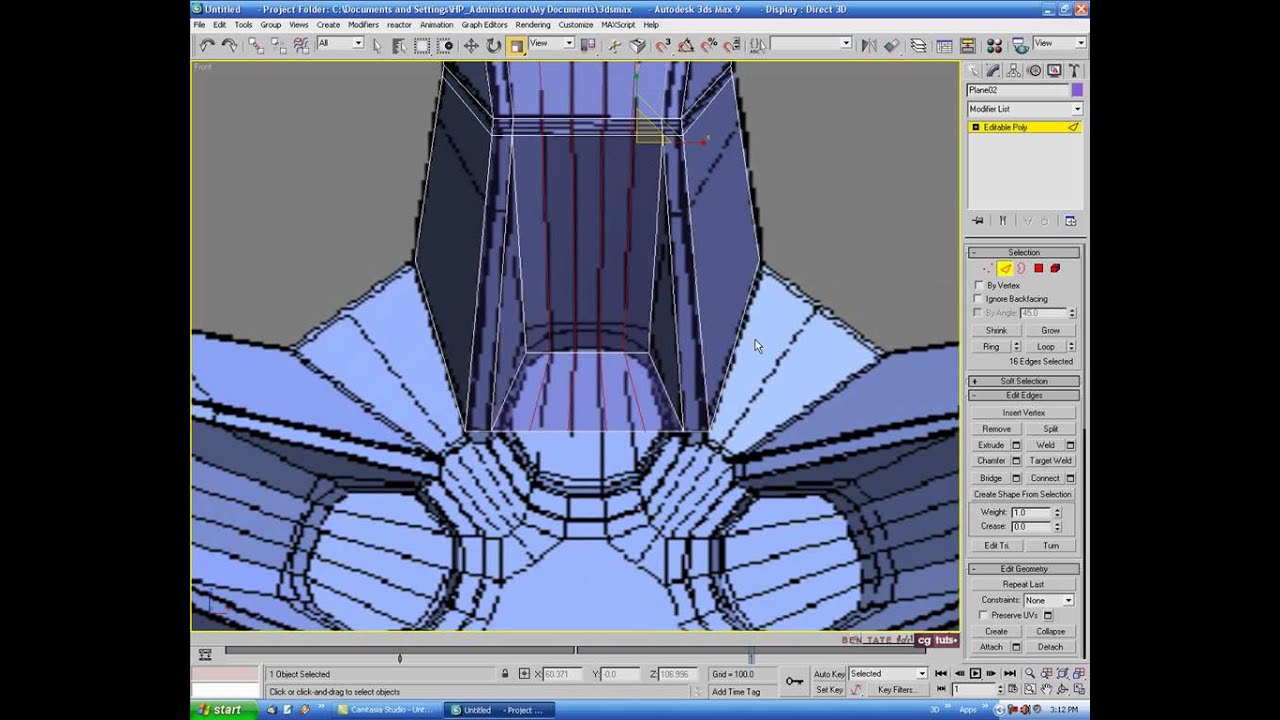The width and height of the screenshot is (1280, 720).
Task: Enable the By Vertex checkbox
Action: click(979, 285)
